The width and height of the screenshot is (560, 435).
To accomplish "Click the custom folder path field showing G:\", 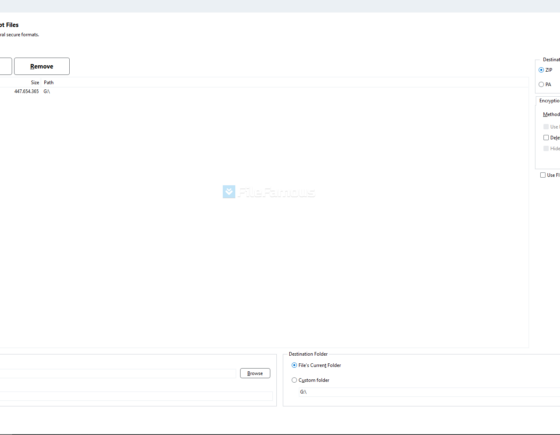I will [x=429, y=392].
